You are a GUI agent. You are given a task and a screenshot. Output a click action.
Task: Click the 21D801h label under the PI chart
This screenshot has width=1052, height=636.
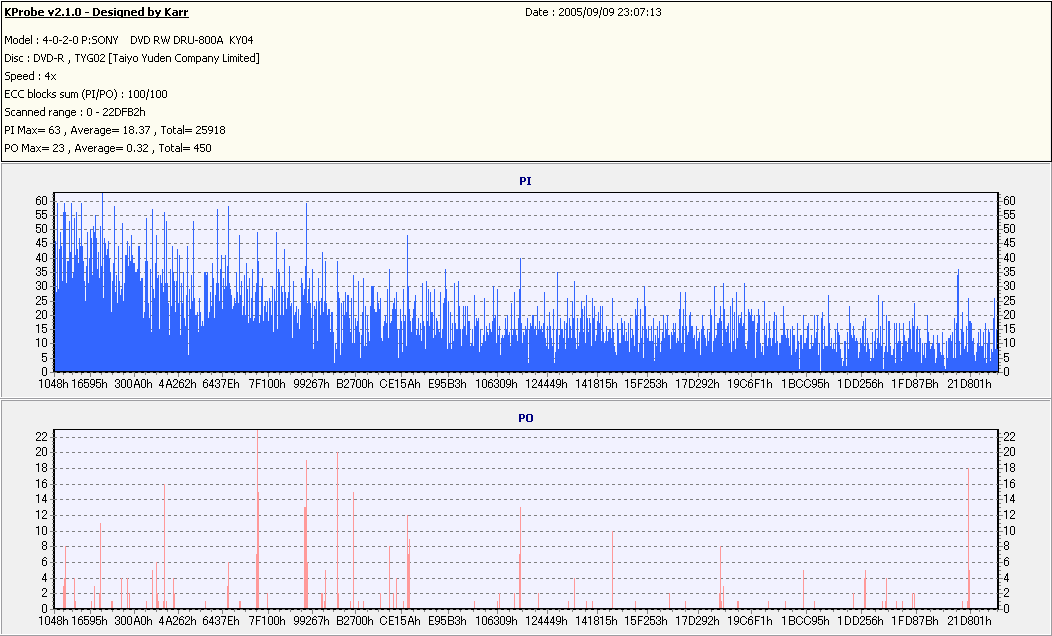969,384
